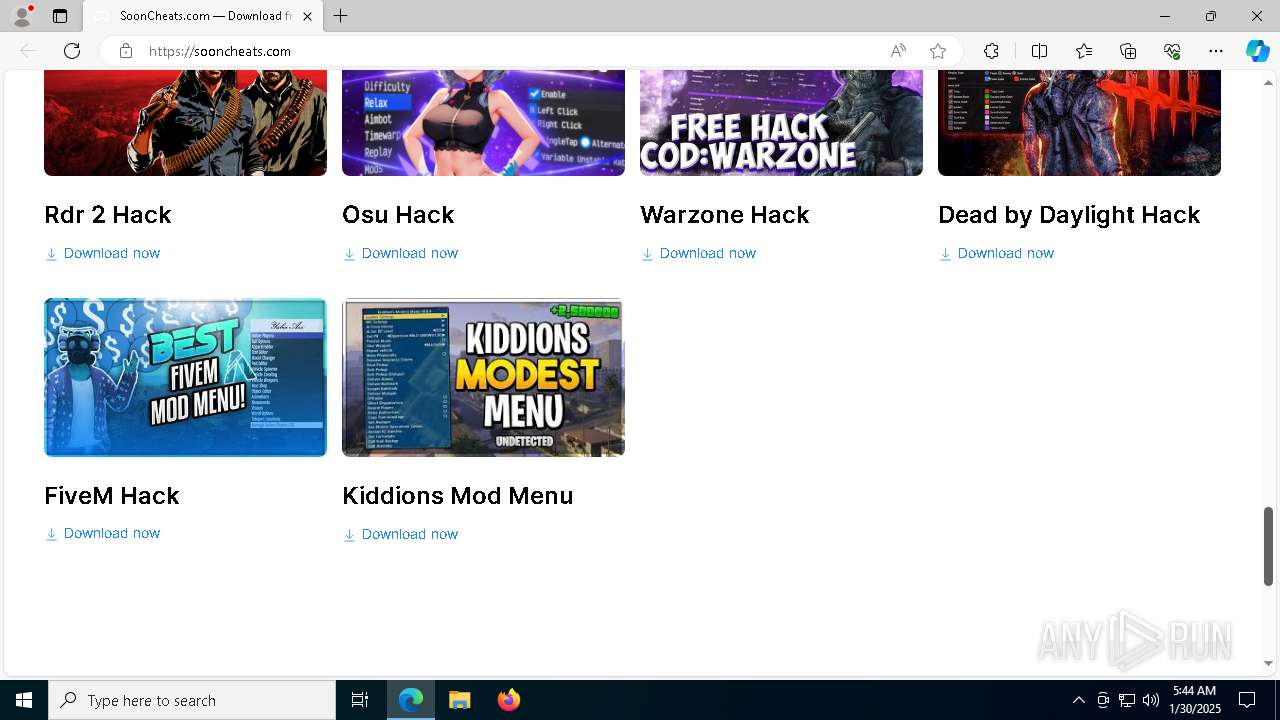The image size is (1280, 720).
Task: Download now link under Warzone Hack
Action: pyautogui.click(x=698, y=253)
